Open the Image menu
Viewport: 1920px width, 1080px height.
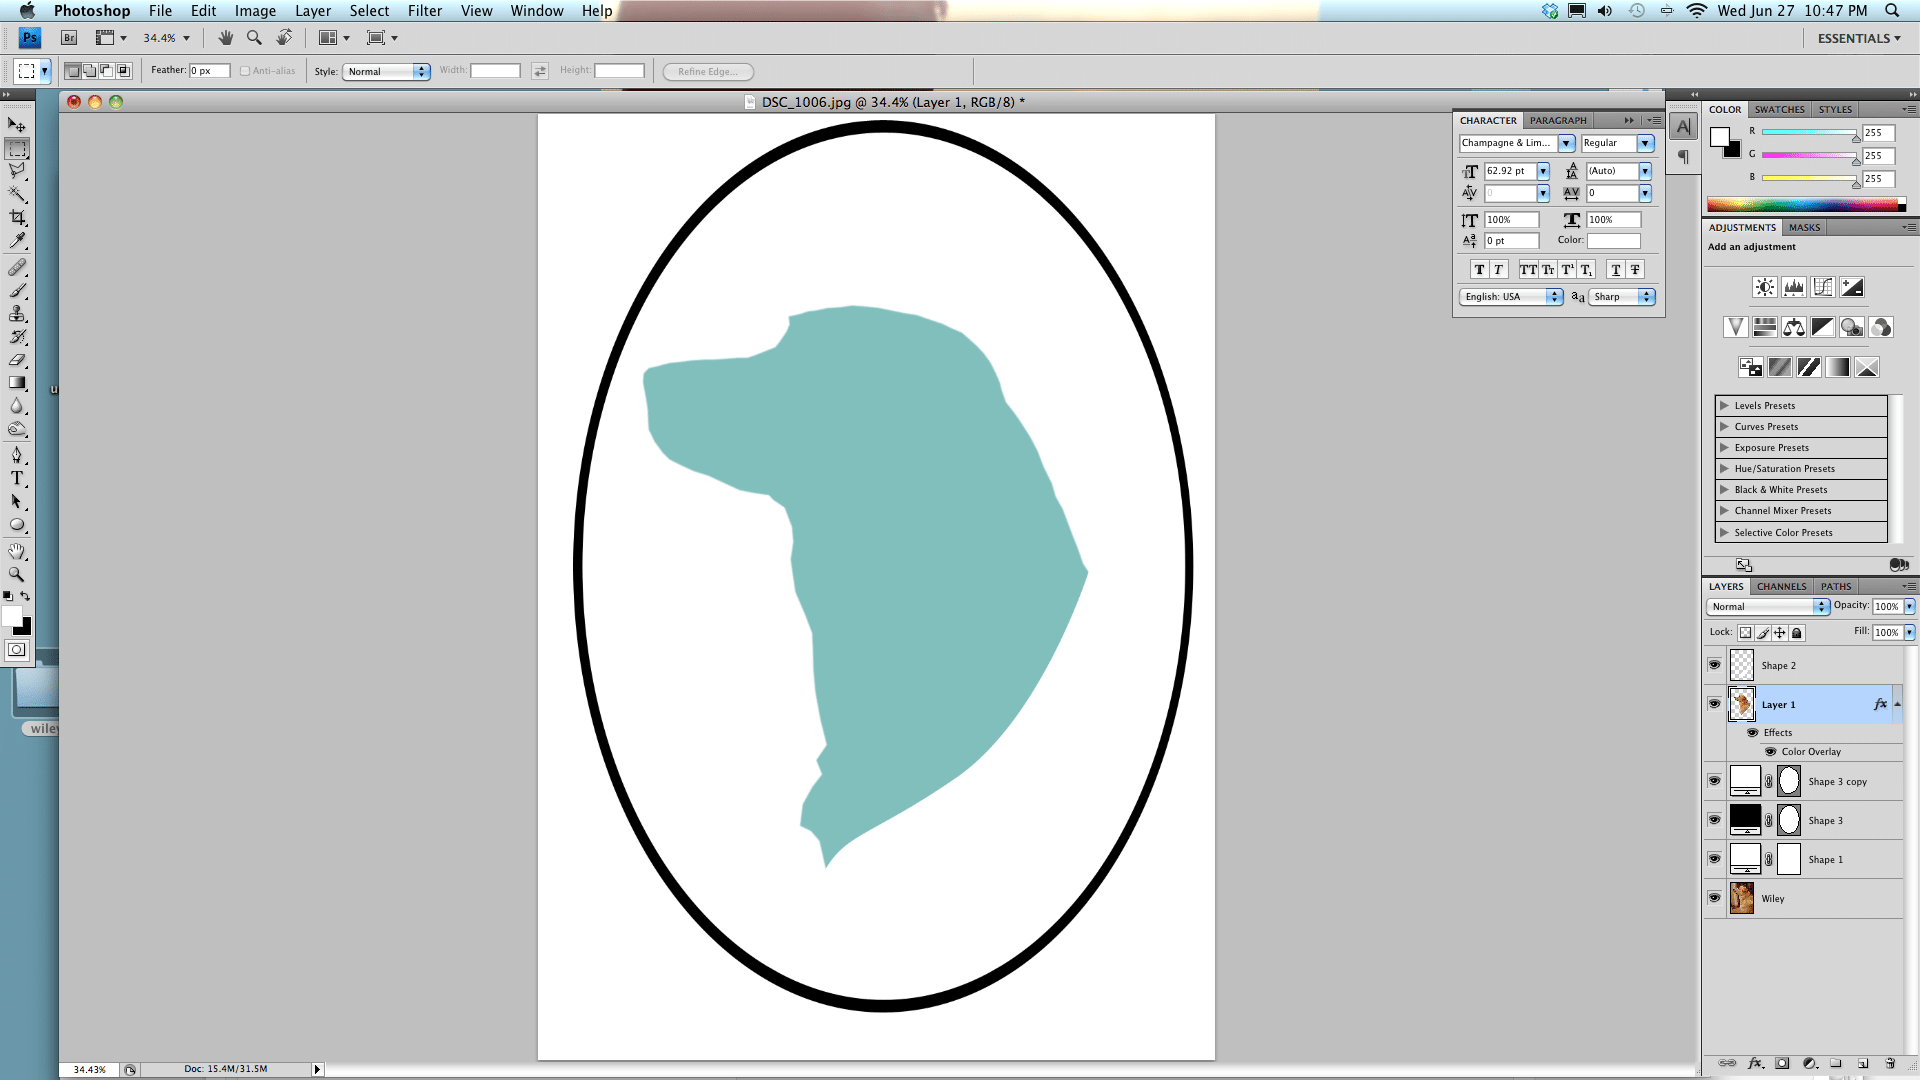click(255, 11)
